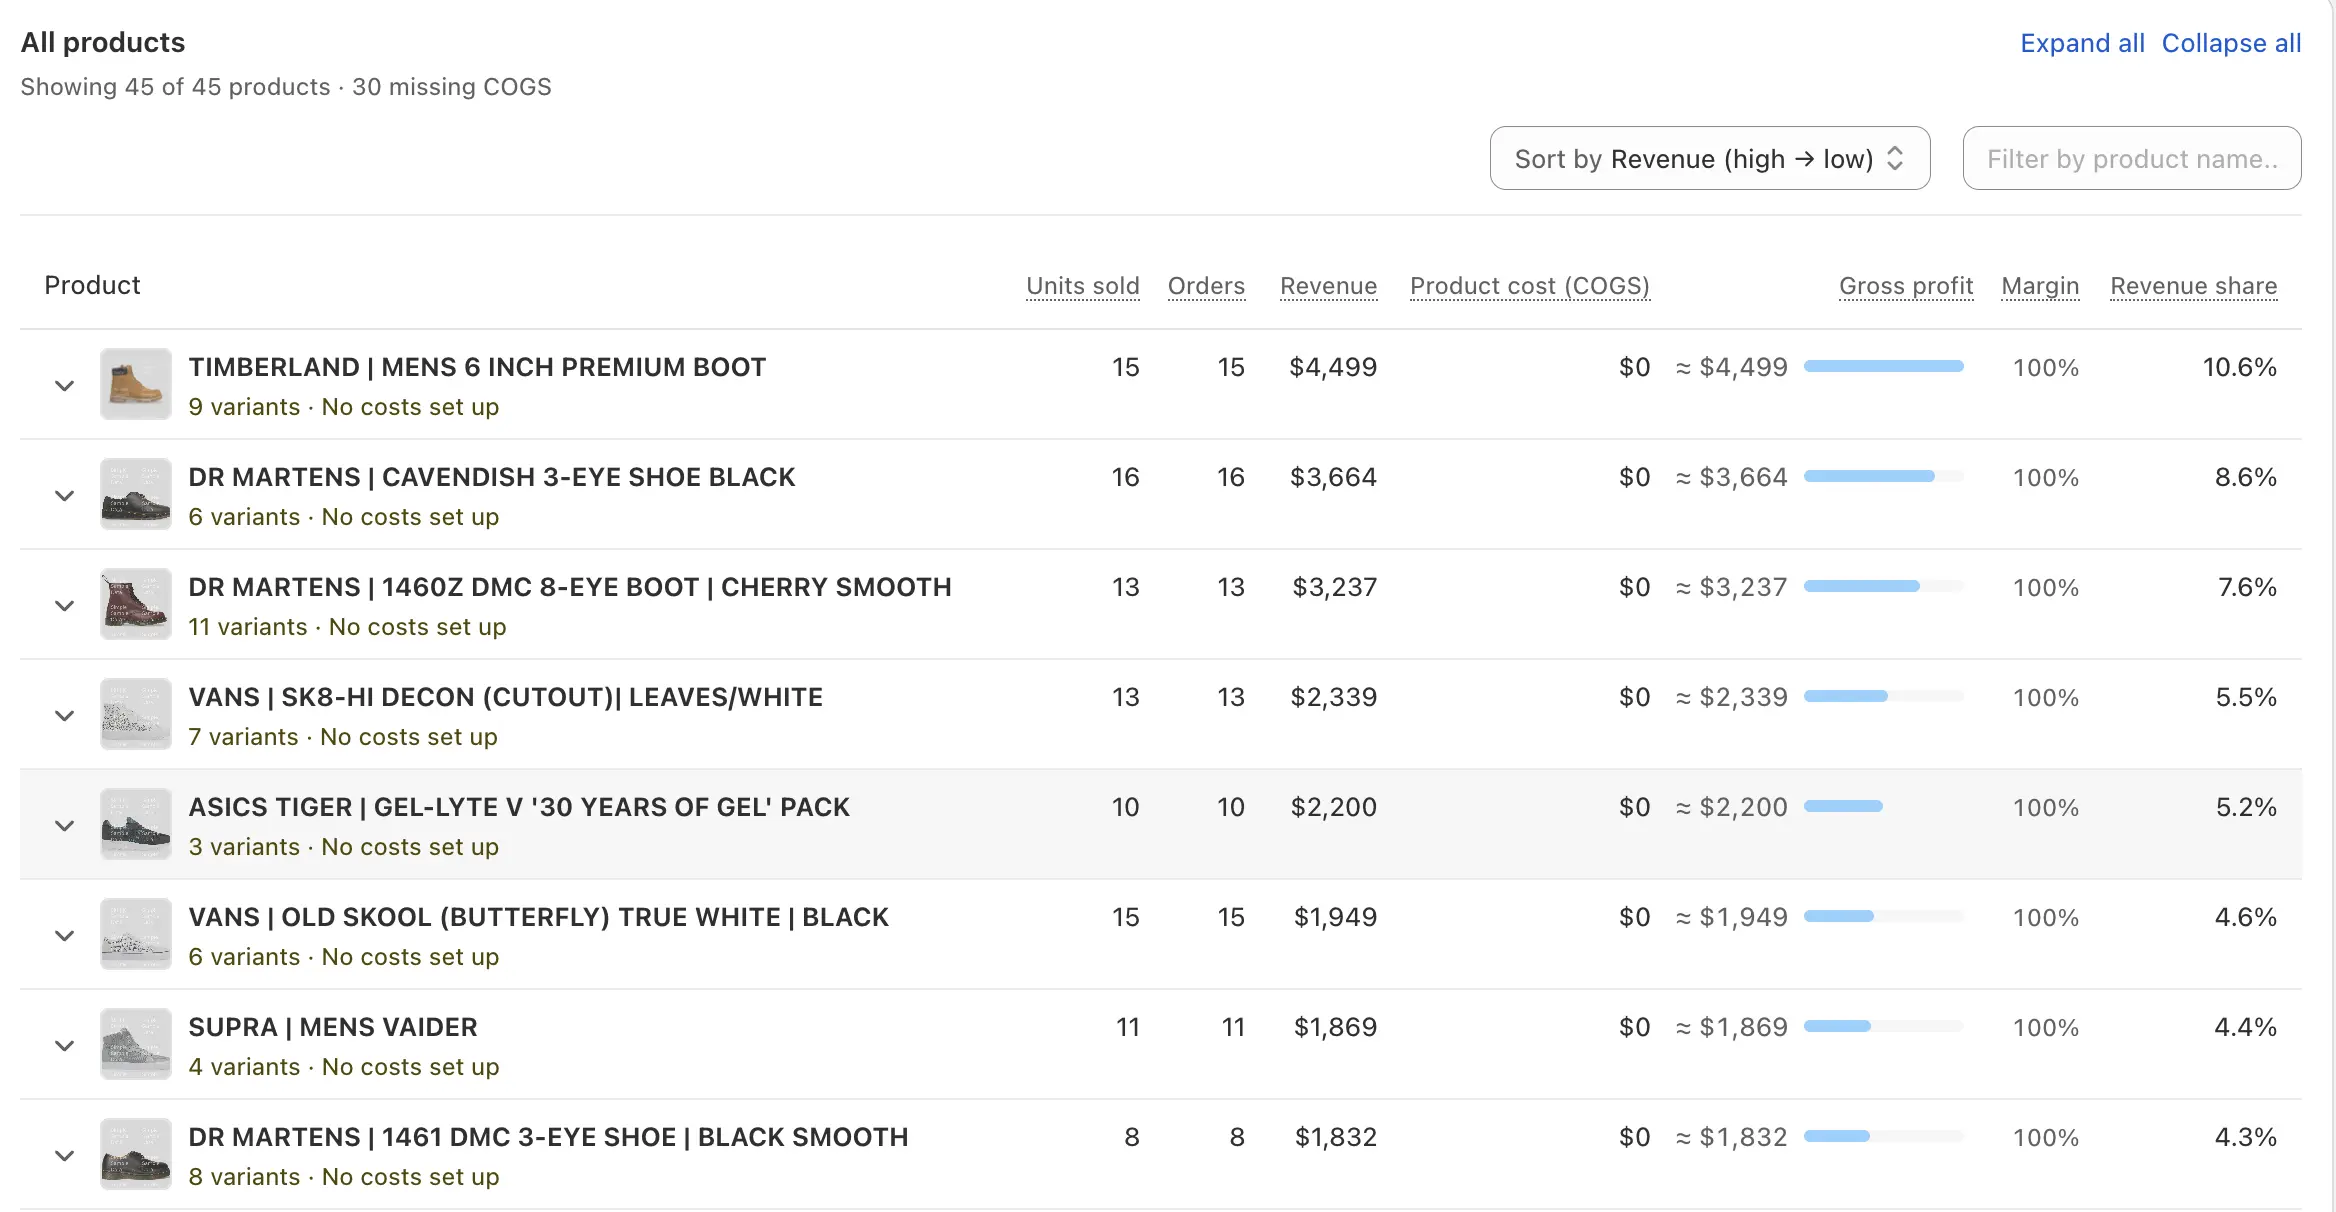Select DR MARTENS 1460Z DMC 8-EYE BOOT title

[570, 587]
